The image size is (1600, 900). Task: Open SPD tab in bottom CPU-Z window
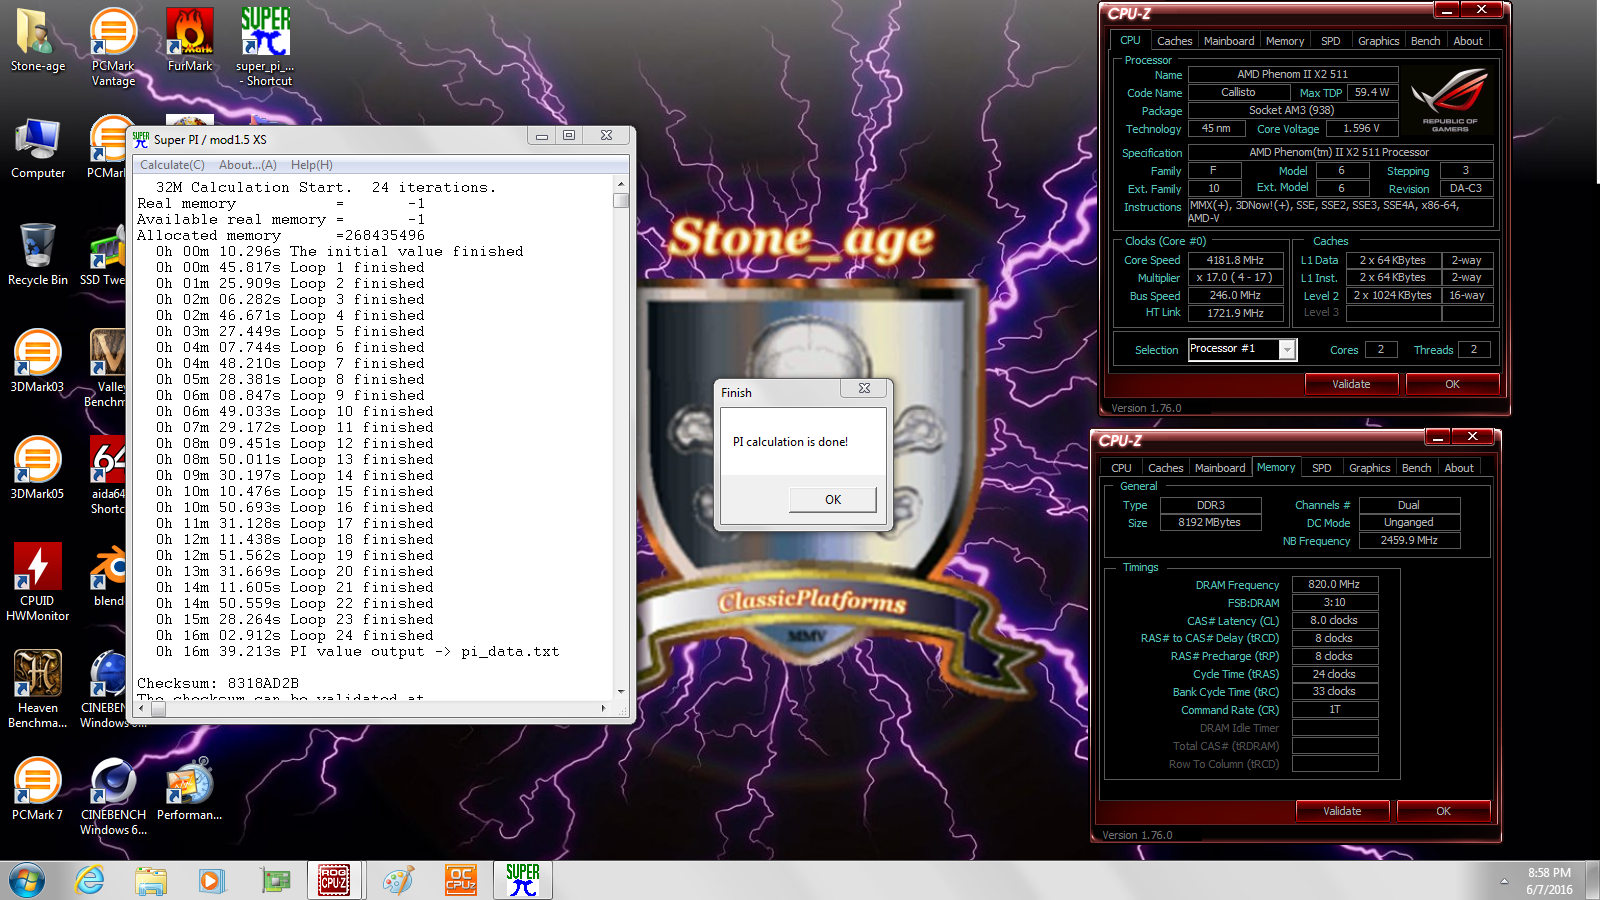1321,468
